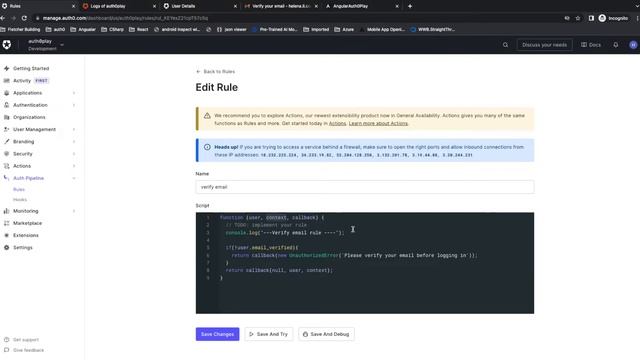
Task: Expand the Actions sidebar section
Action: [x=40, y=166]
